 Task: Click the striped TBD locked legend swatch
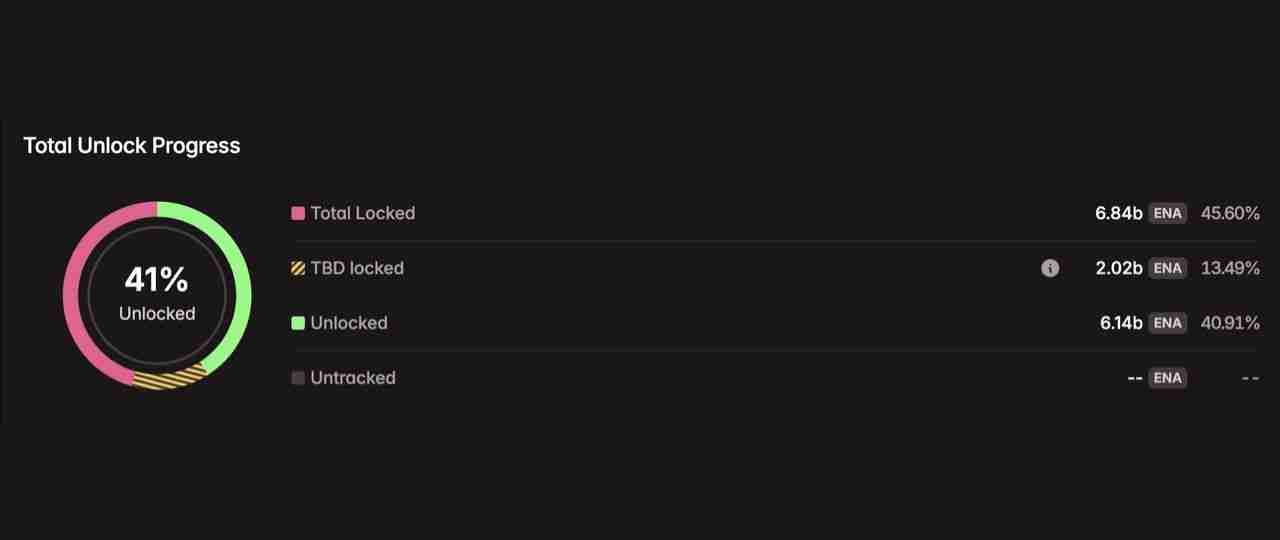tap(298, 268)
